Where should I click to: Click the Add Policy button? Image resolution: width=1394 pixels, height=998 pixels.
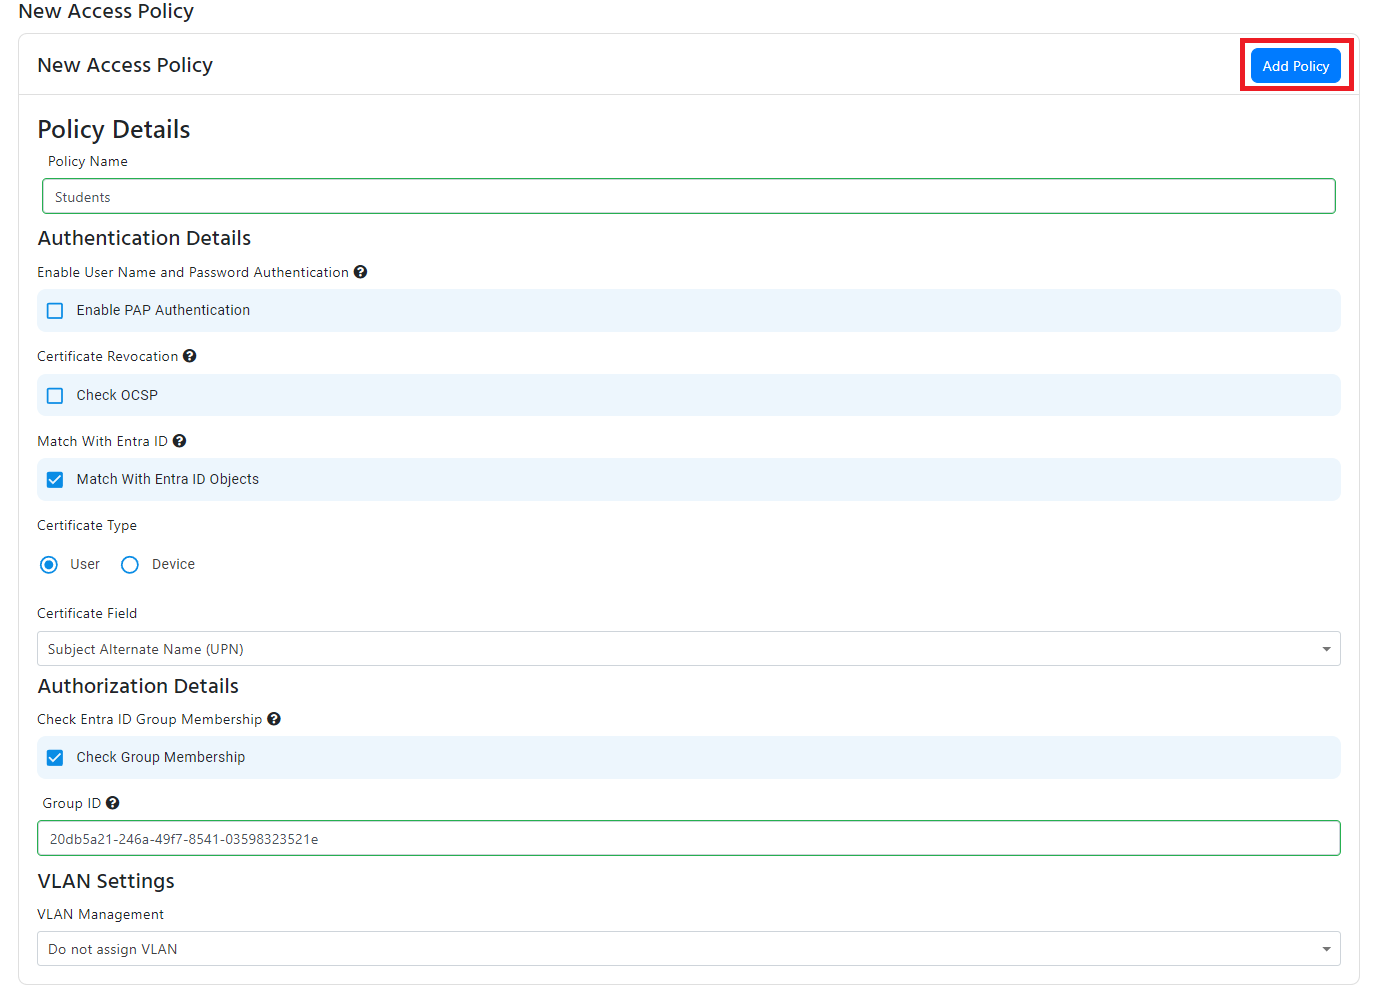pyautogui.click(x=1295, y=66)
